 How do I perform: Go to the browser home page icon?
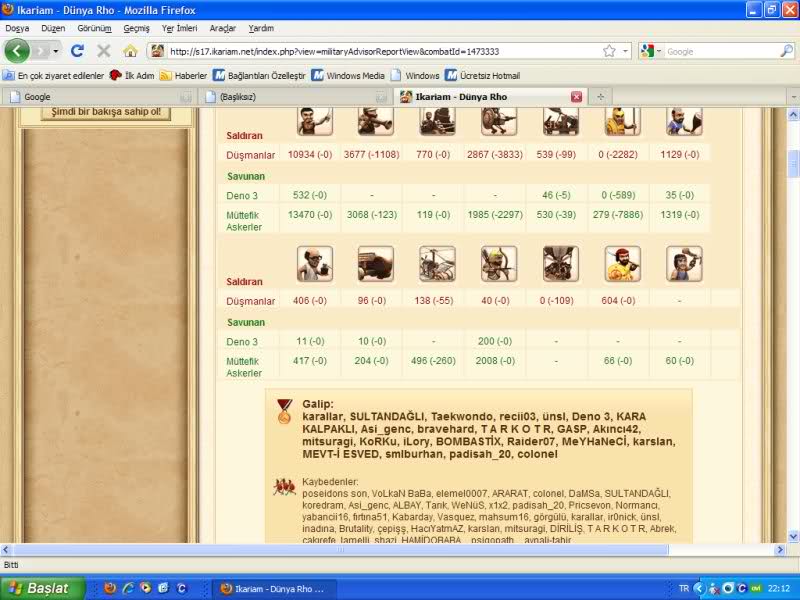tap(130, 50)
